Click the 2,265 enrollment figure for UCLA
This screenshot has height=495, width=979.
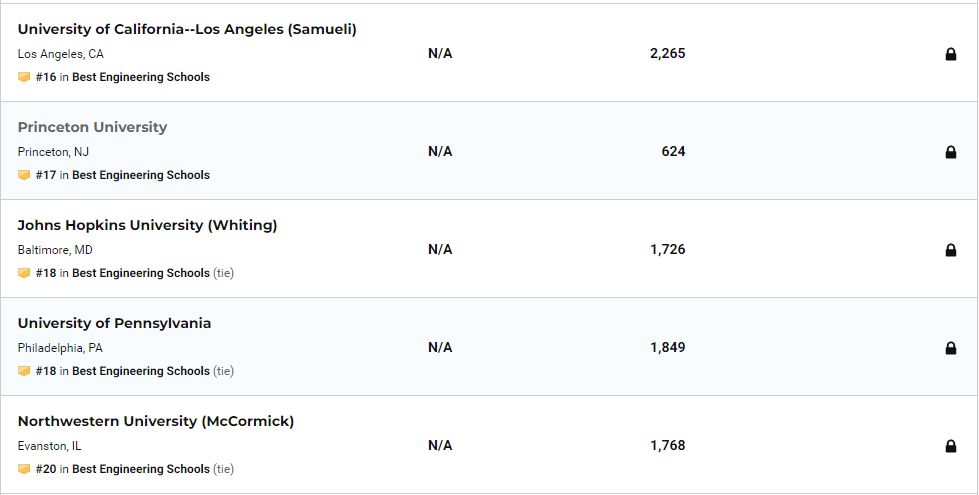(667, 53)
